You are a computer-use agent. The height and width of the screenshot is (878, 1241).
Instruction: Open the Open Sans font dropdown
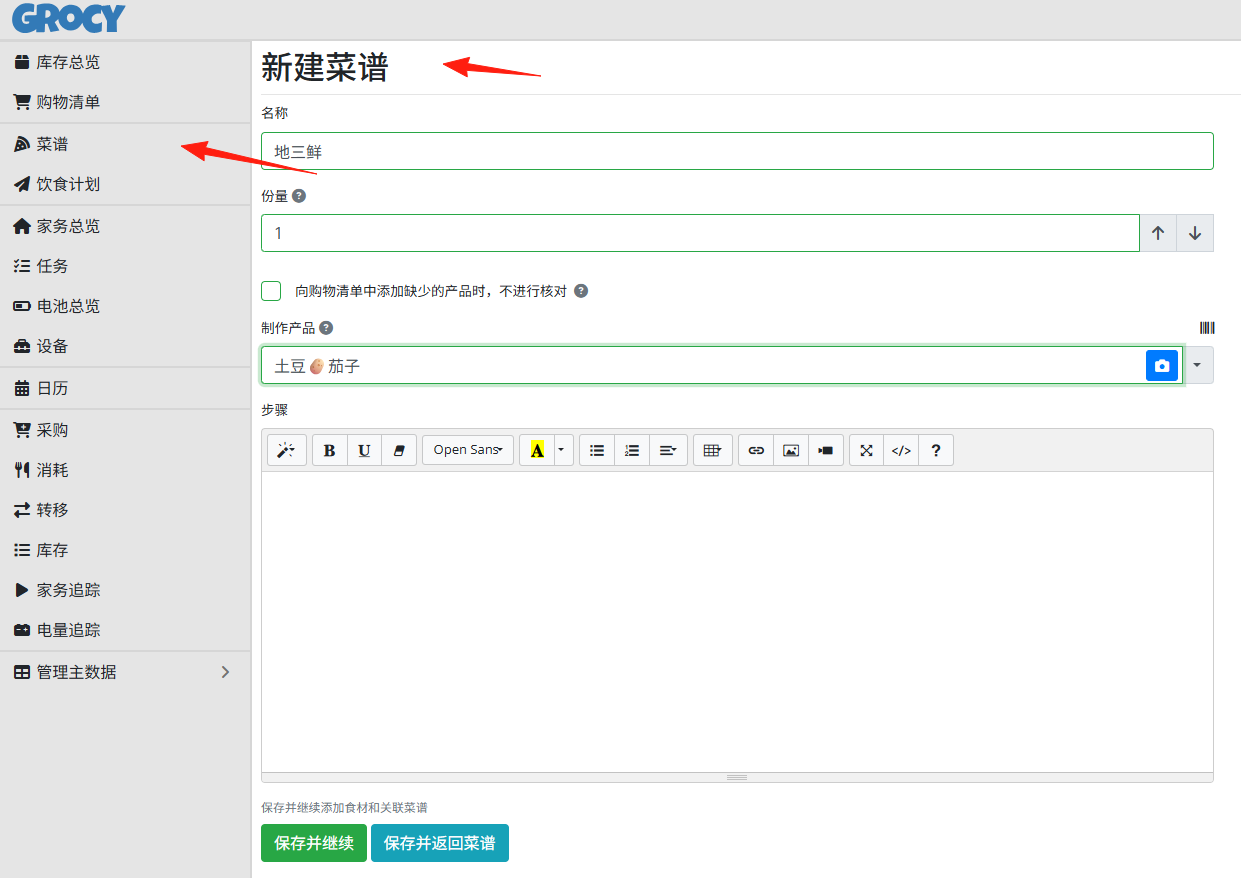468,450
